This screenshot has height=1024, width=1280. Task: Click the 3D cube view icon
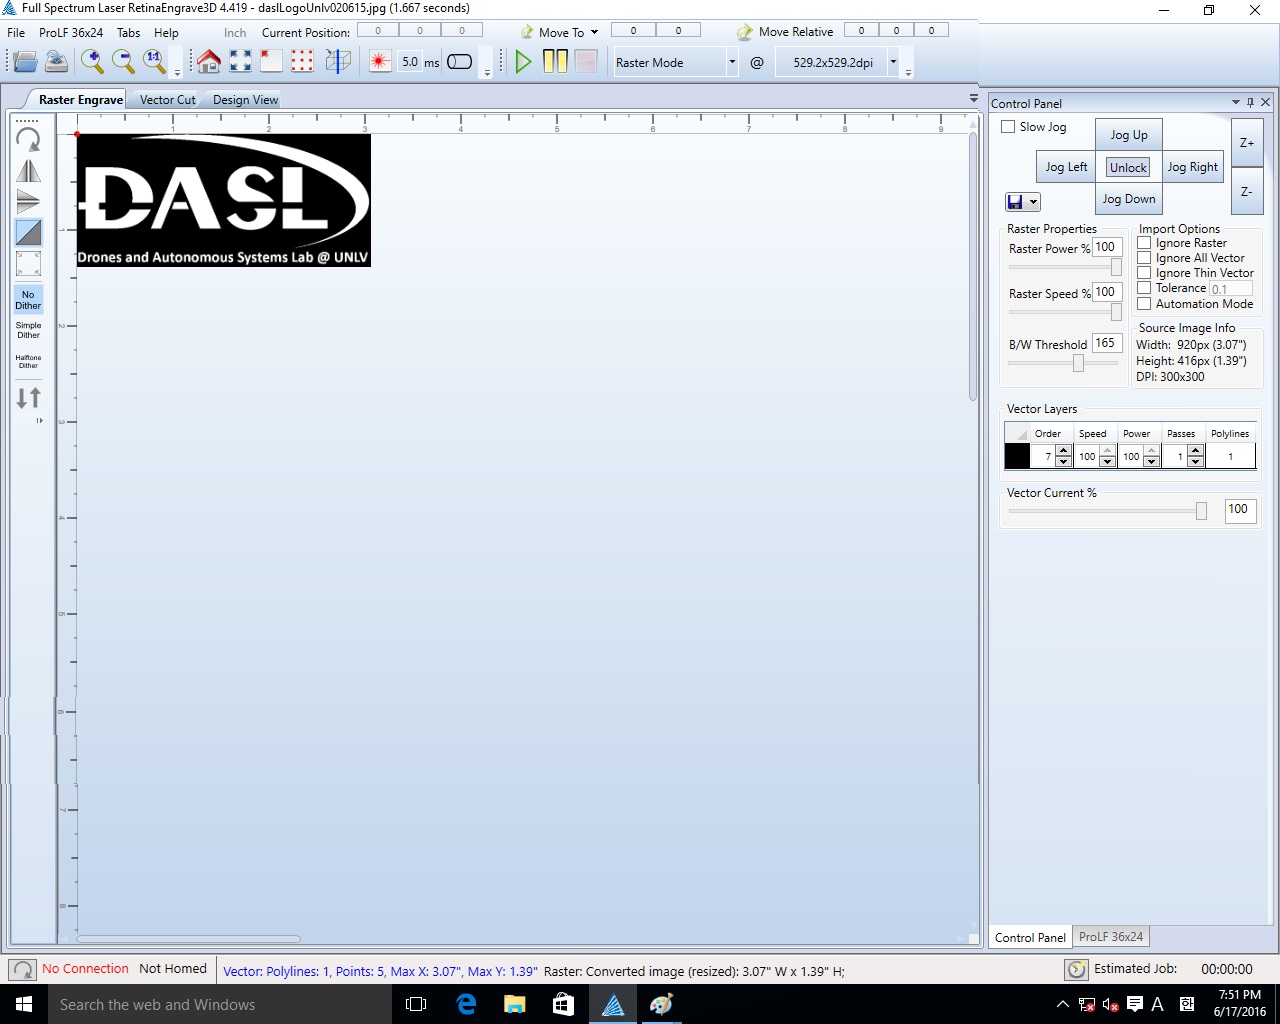[338, 62]
